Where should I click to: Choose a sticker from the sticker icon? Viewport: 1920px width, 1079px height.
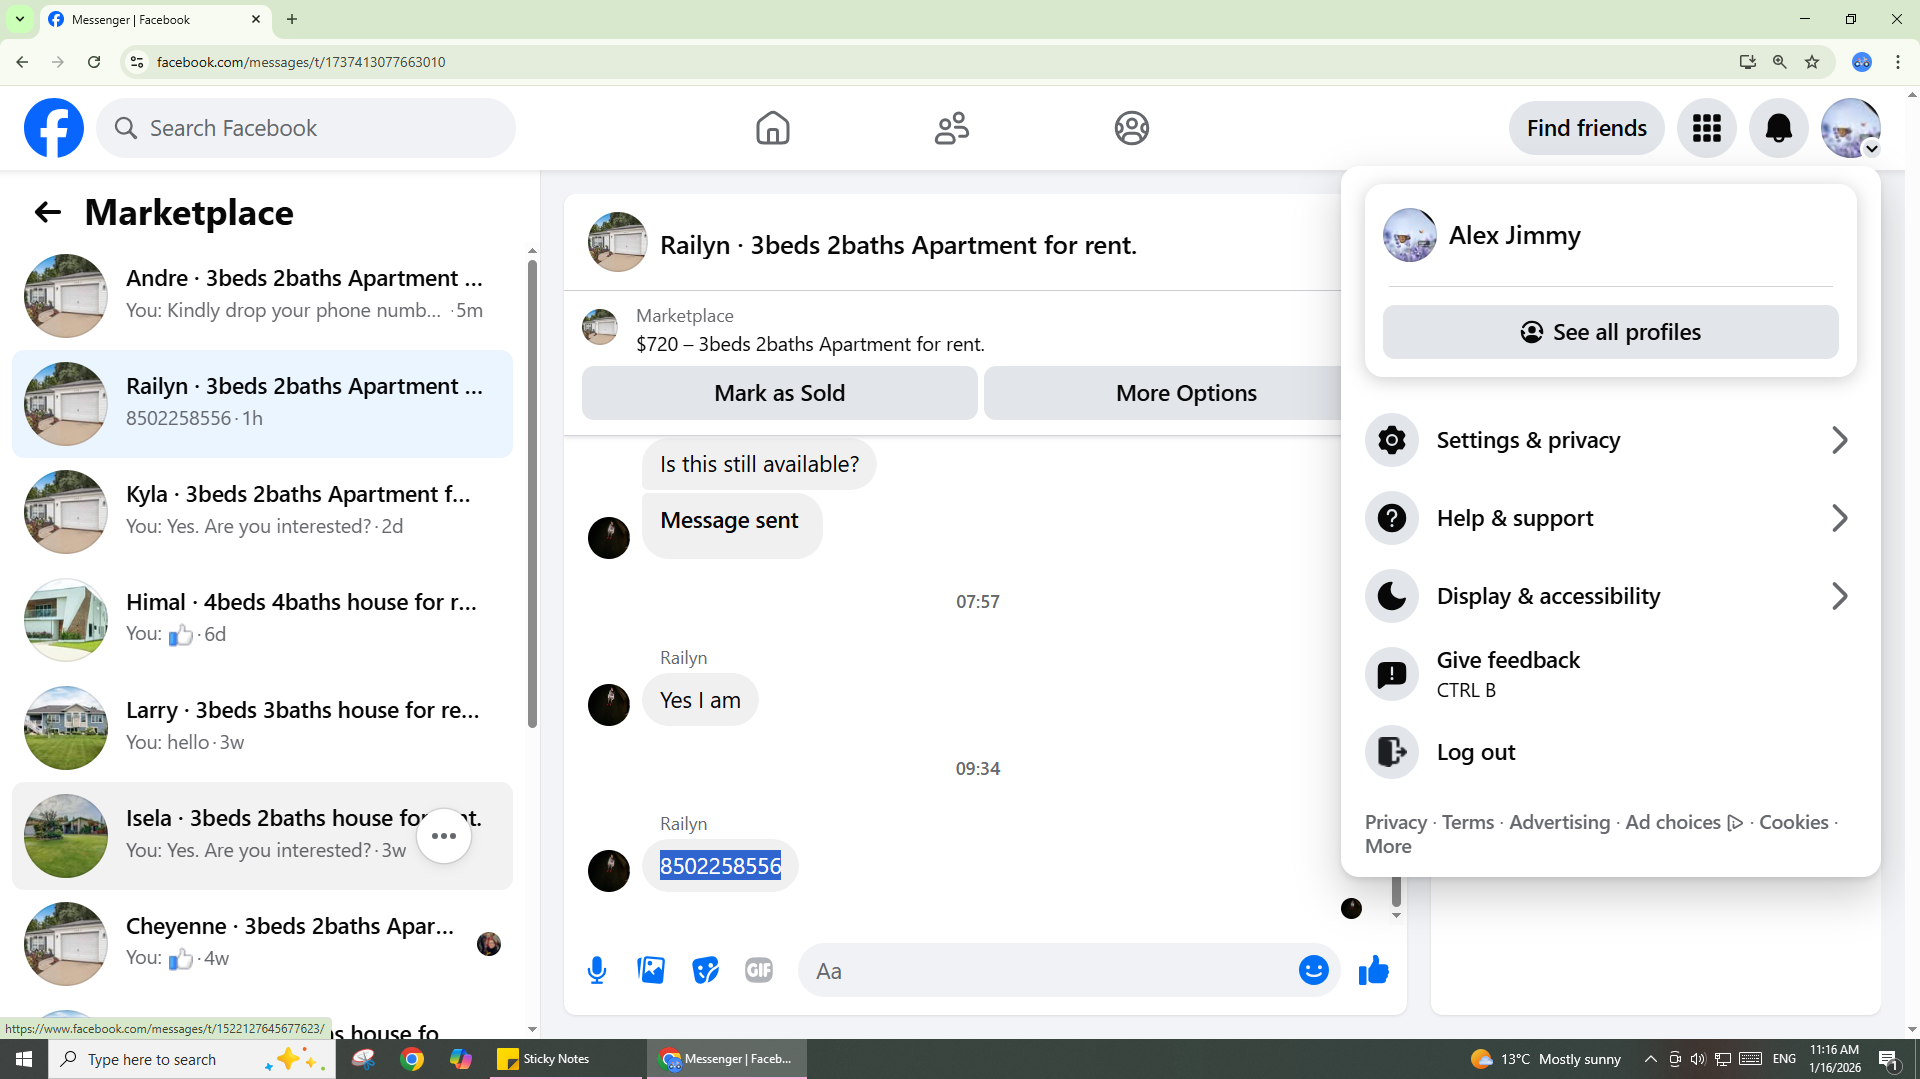(705, 970)
